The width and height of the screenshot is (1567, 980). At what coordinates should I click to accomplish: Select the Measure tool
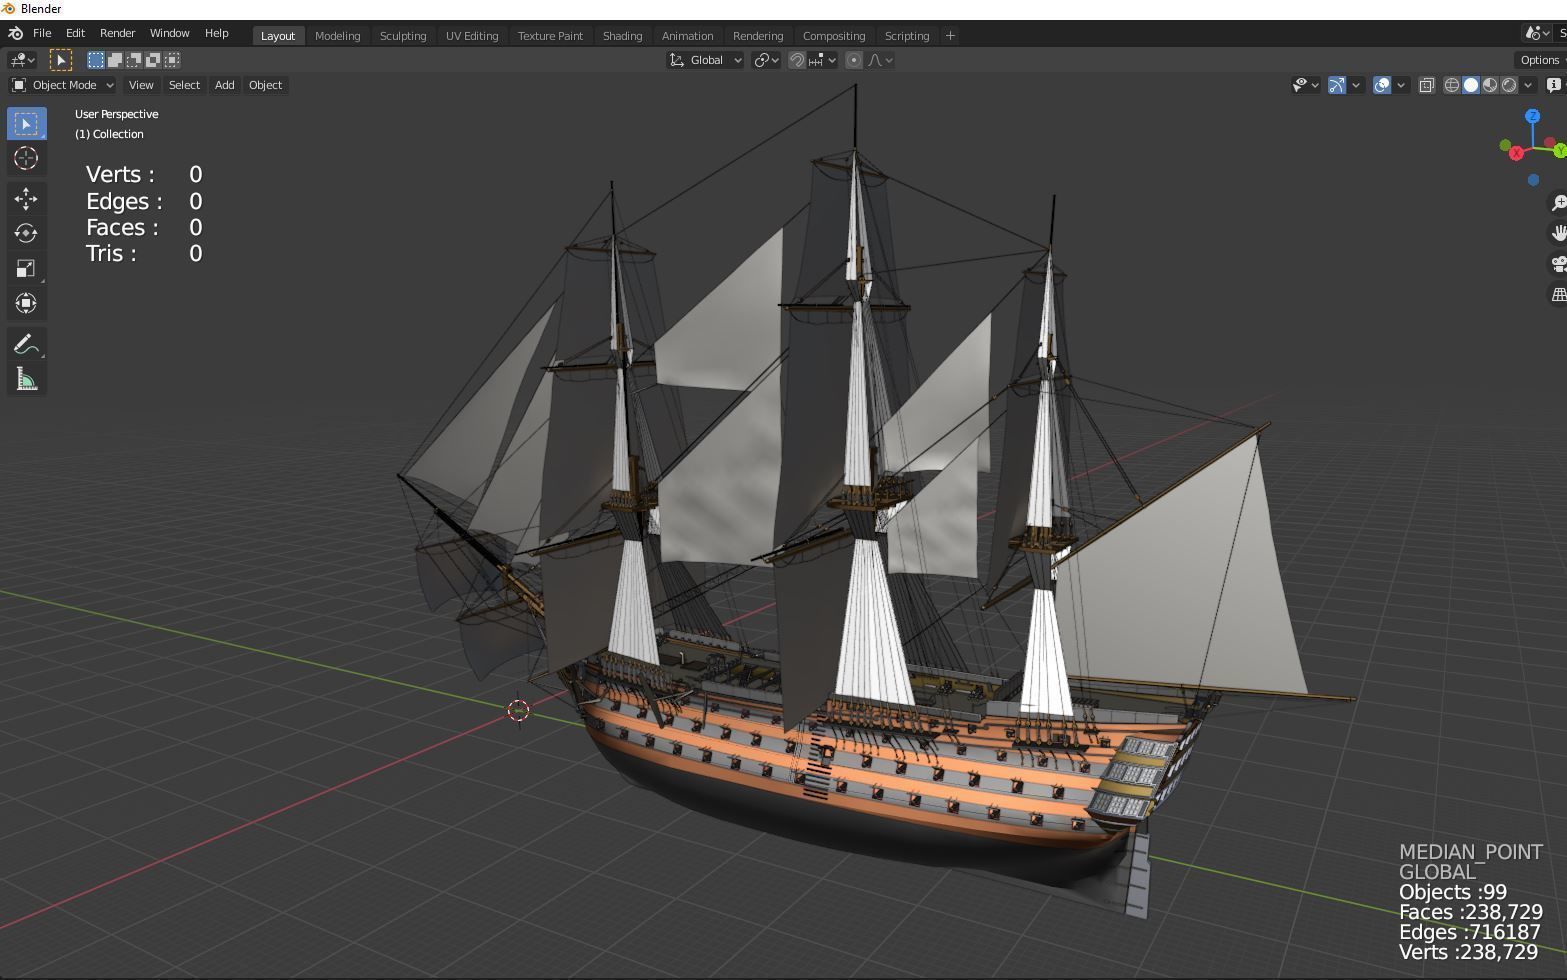(26, 380)
